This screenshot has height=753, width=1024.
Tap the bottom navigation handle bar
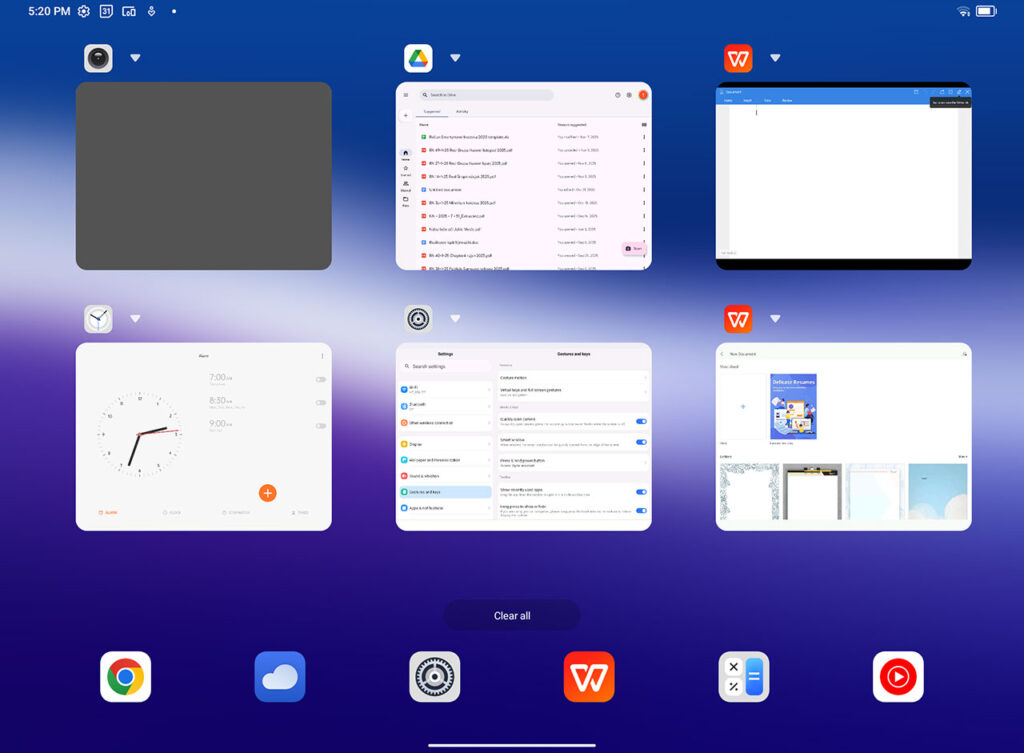click(x=512, y=745)
